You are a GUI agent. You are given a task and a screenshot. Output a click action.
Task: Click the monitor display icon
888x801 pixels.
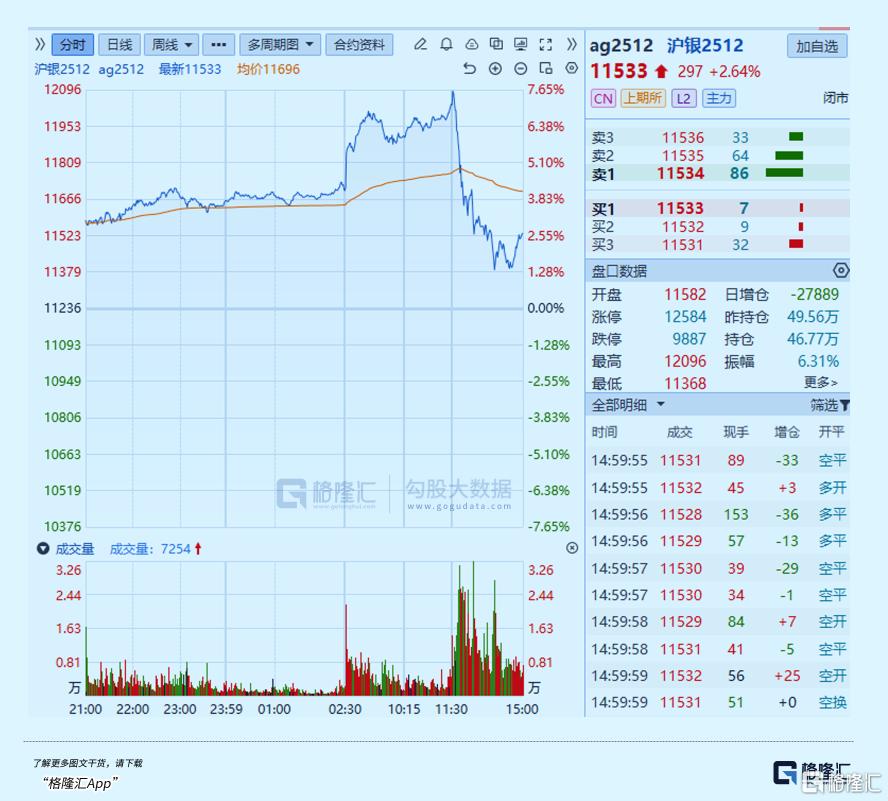(520, 44)
